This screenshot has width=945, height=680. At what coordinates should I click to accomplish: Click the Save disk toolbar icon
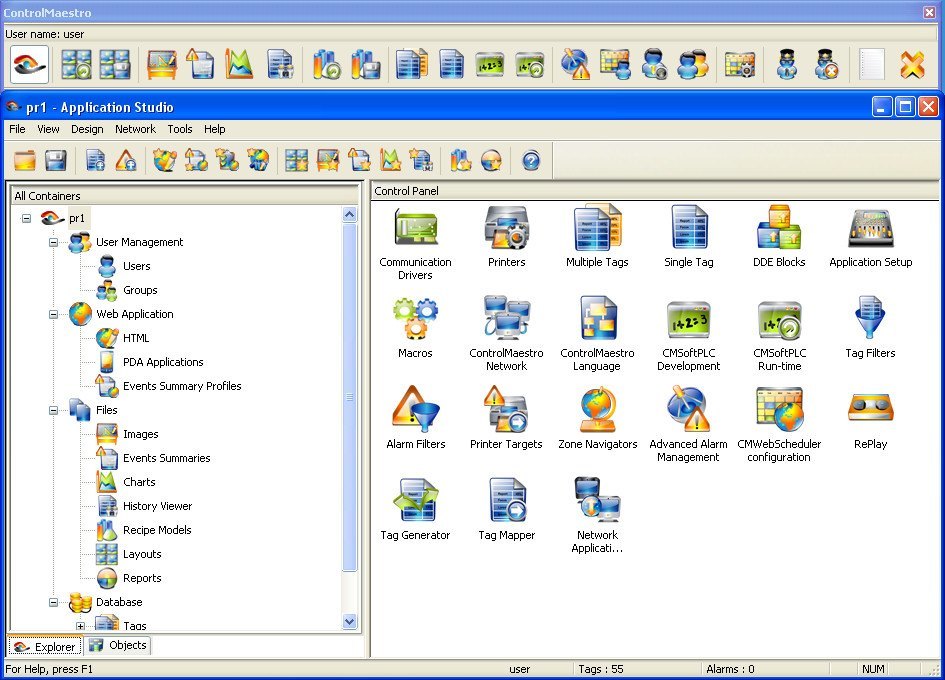[x=56, y=160]
